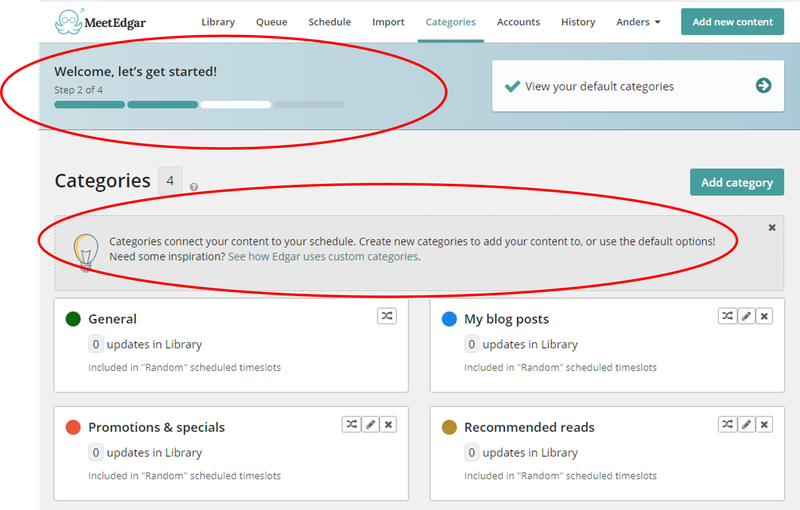
Task: Select the Categories tab
Action: click(451, 22)
